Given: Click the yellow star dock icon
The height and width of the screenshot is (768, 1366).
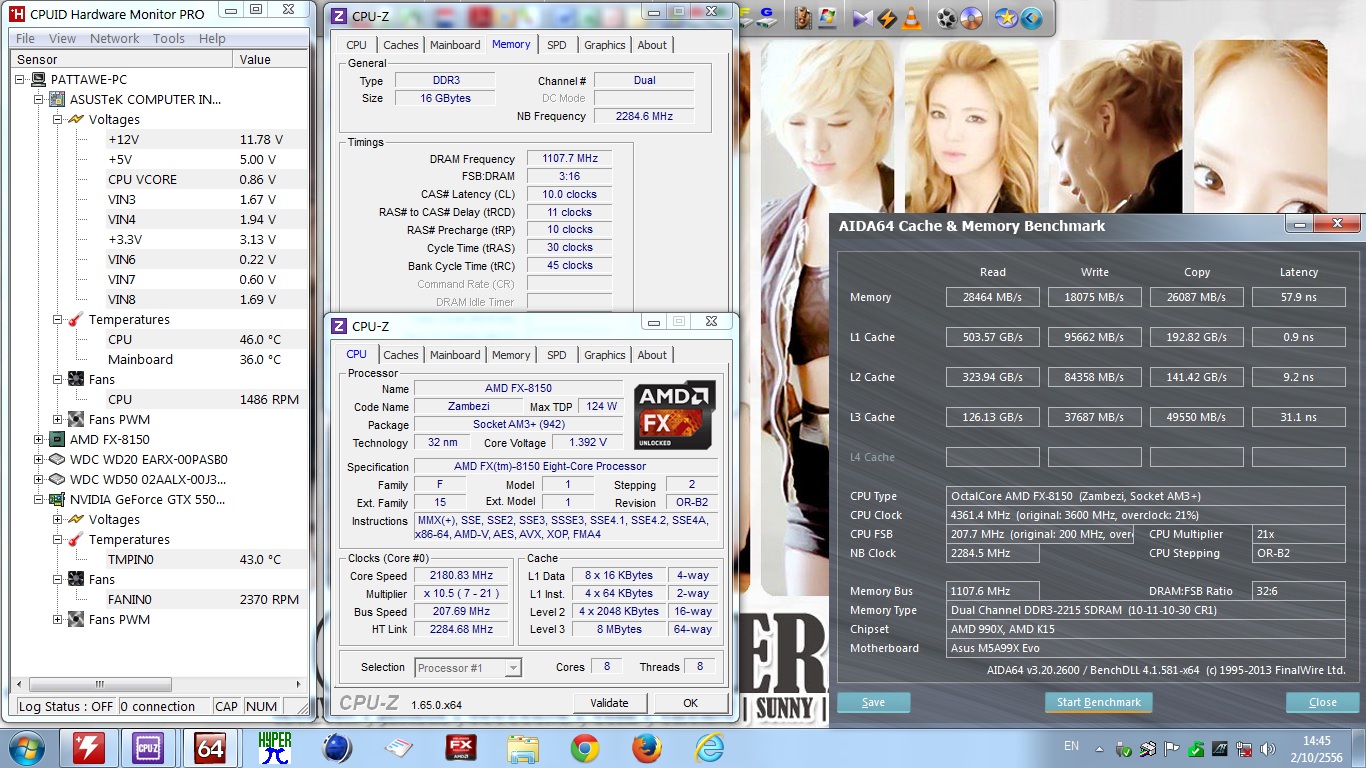Looking at the screenshot, I should tap(1006, 18).
